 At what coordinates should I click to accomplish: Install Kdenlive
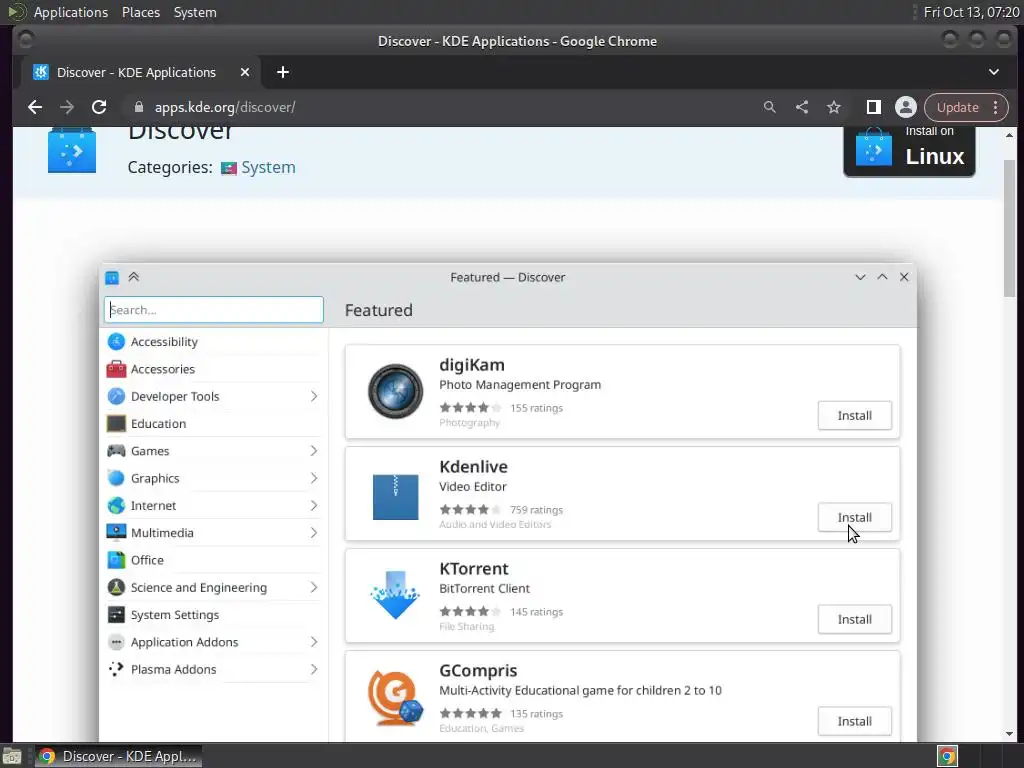click(x=854, y=517)
